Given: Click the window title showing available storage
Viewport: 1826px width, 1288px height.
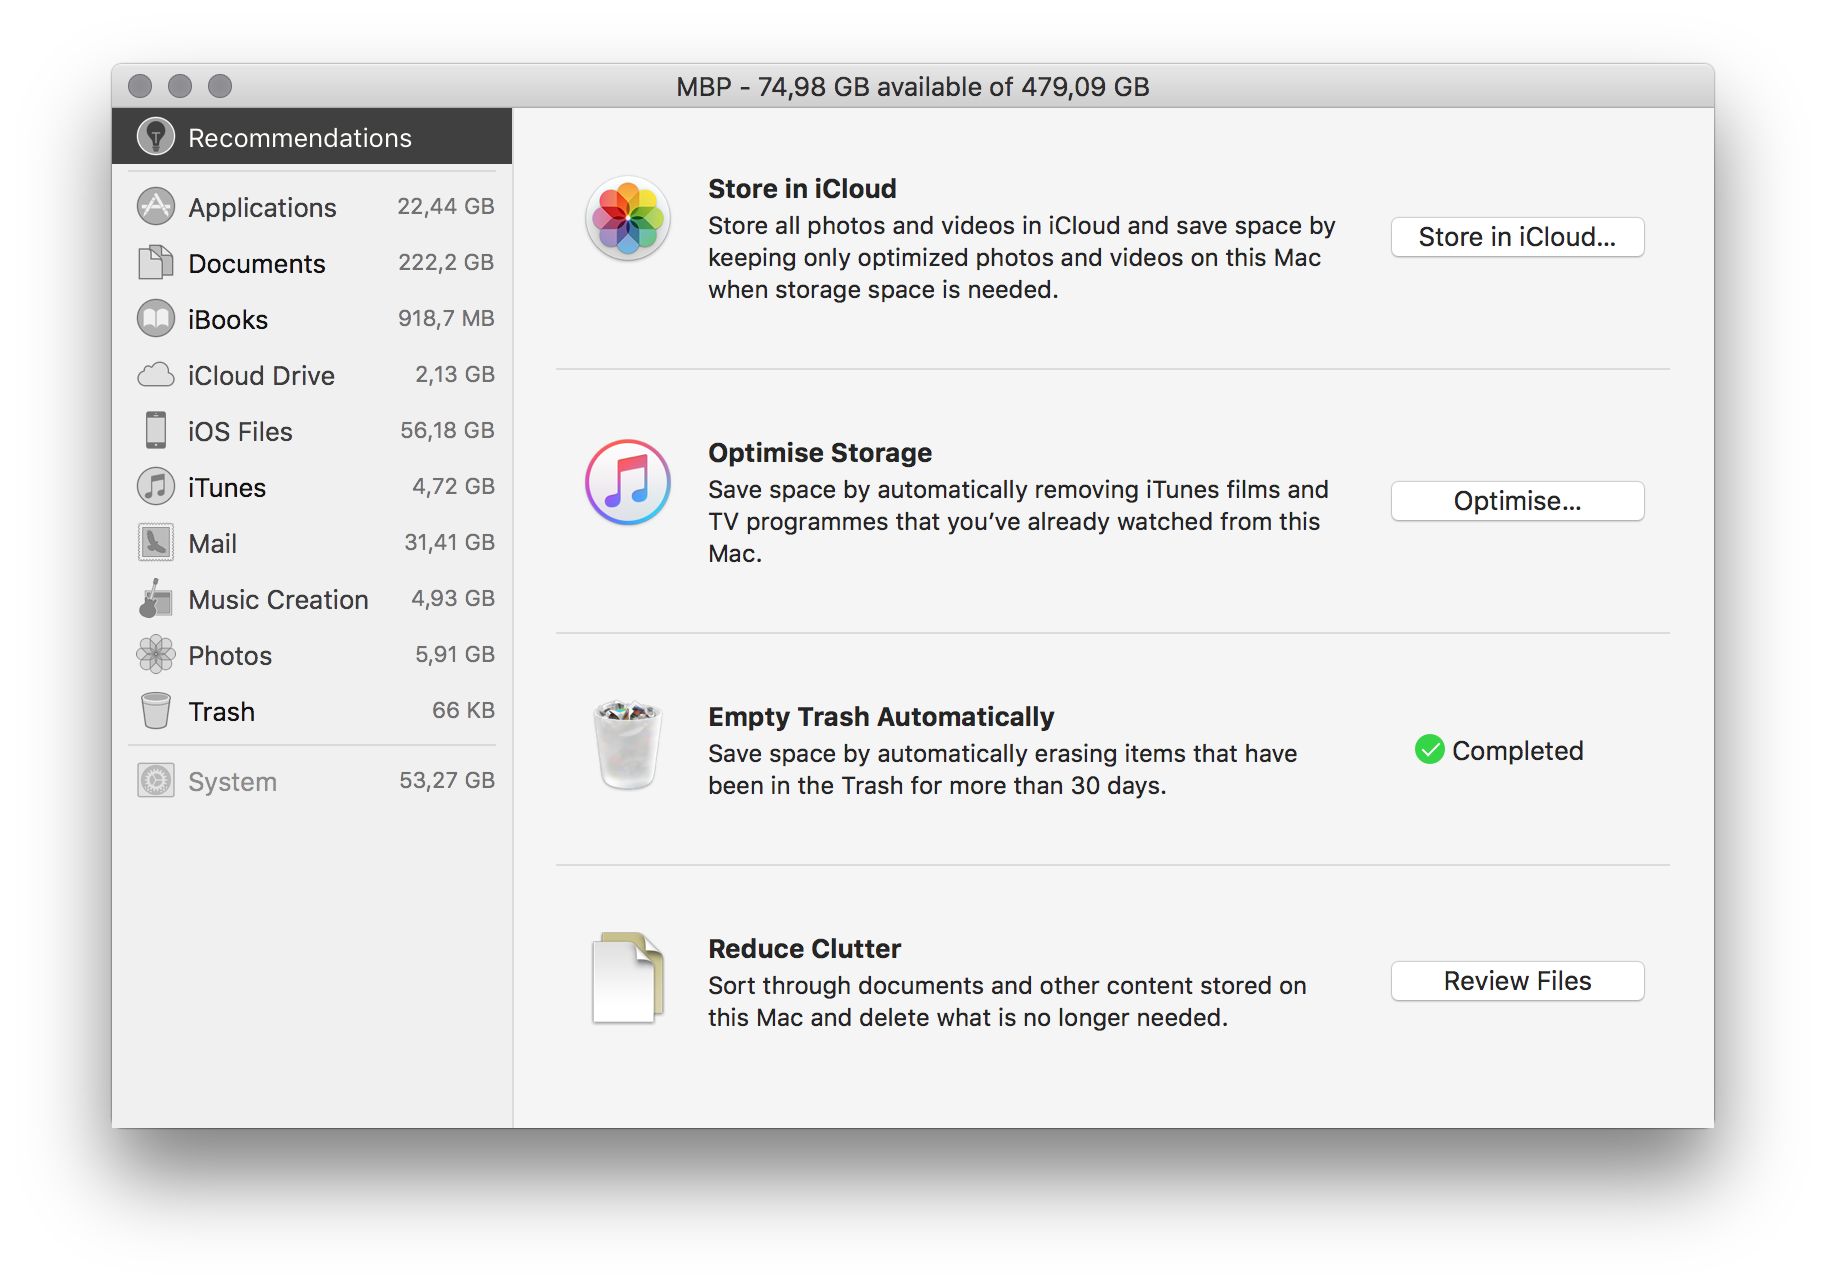Looking at the screenshot, I should tap(913, 86).
